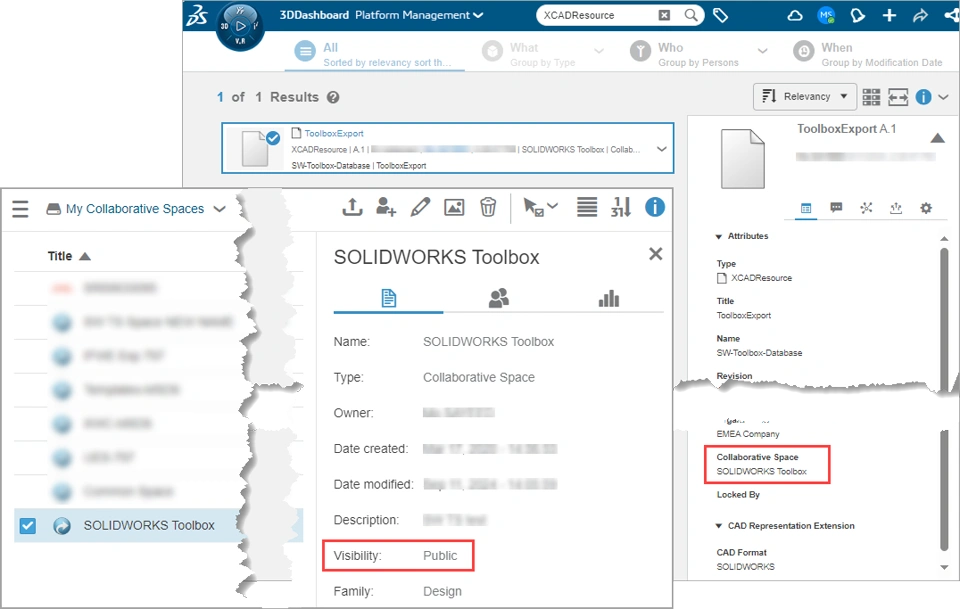Open the selection mode cursor dropdown

(540, 207)
